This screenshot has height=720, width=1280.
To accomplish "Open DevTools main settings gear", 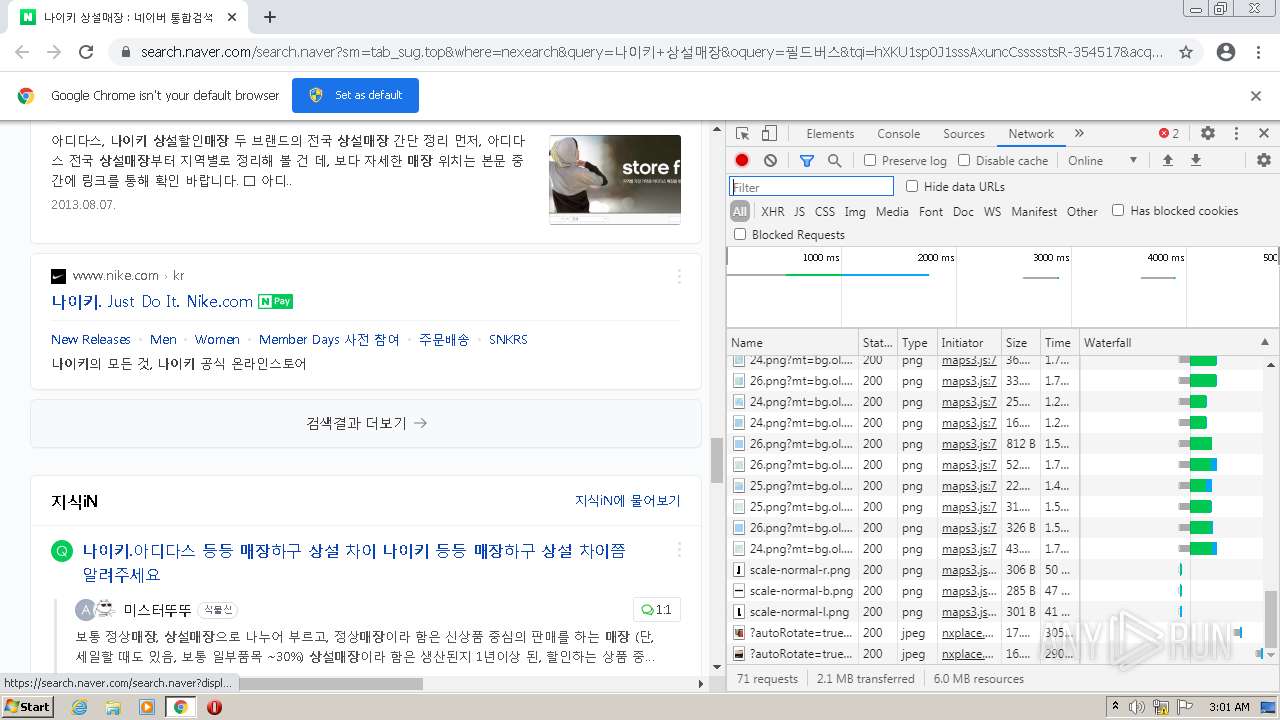I will (1208, 133).
